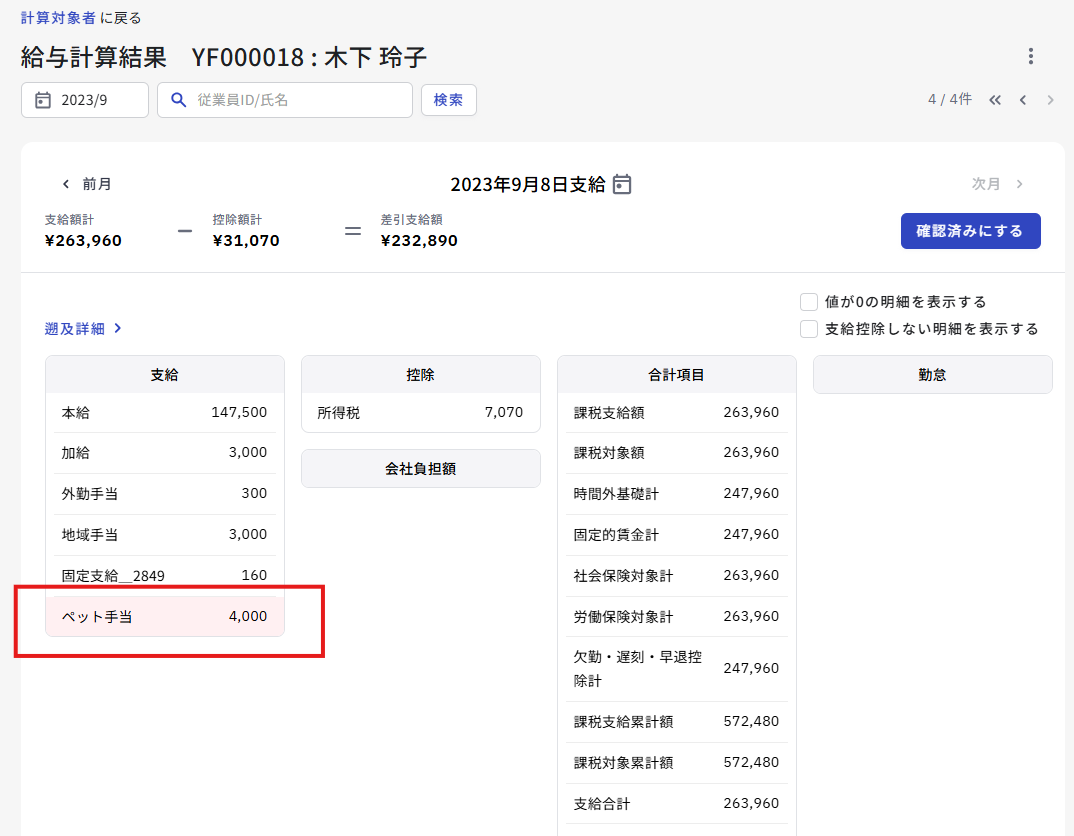Enable 支給控除しない明細を表示する checkbox
The height and width of the screenshot is (836, 1074).
pyautogui.click(x=808, y=329)
